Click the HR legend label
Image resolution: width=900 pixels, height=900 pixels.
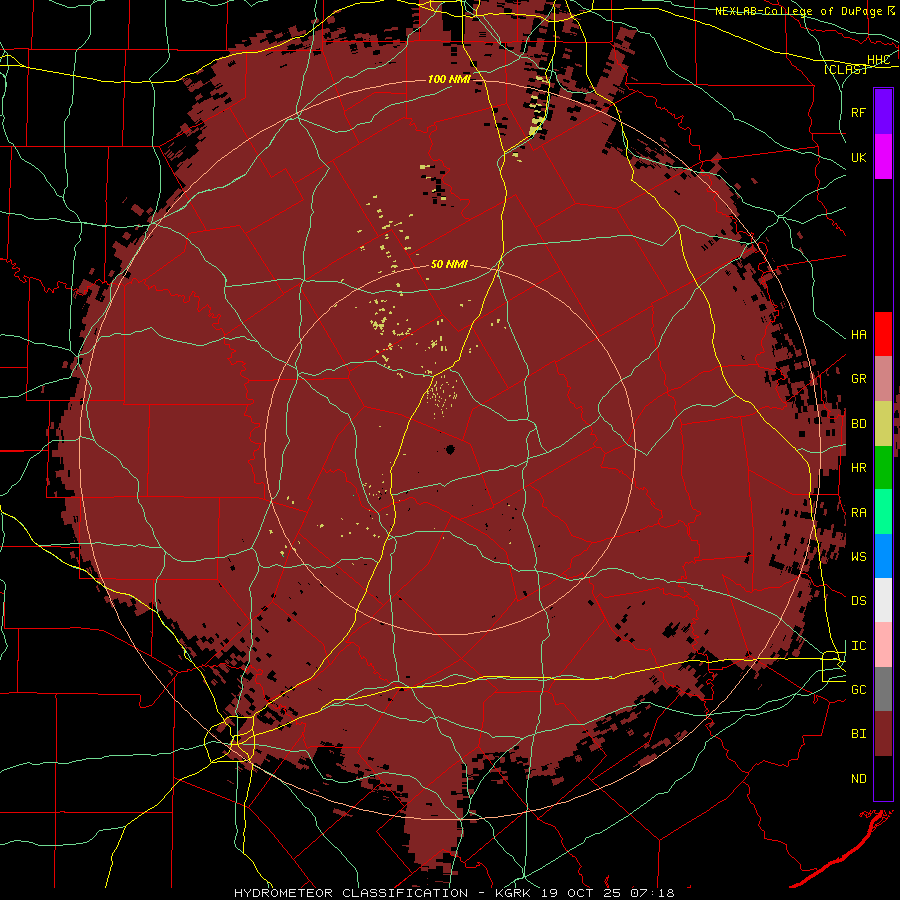(858, 468)
